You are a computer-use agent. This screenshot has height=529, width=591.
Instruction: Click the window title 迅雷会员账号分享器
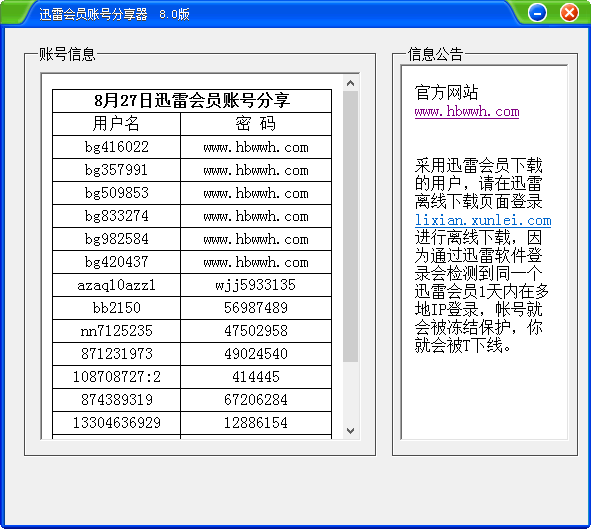pyautogui.click(x=93, y=14)
